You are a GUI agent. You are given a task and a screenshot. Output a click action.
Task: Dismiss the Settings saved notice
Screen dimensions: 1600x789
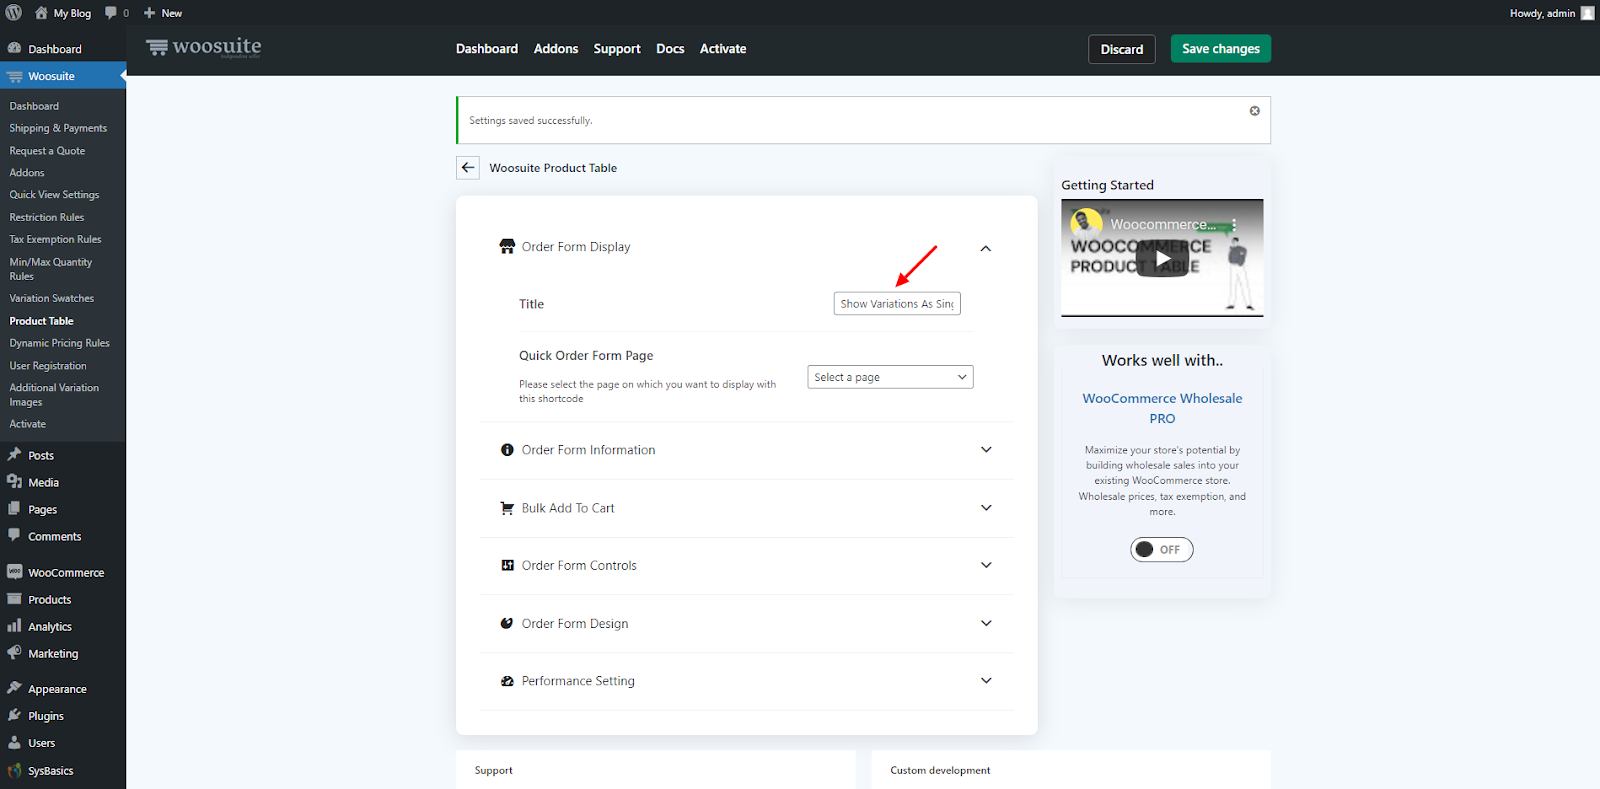point(1254,111)
